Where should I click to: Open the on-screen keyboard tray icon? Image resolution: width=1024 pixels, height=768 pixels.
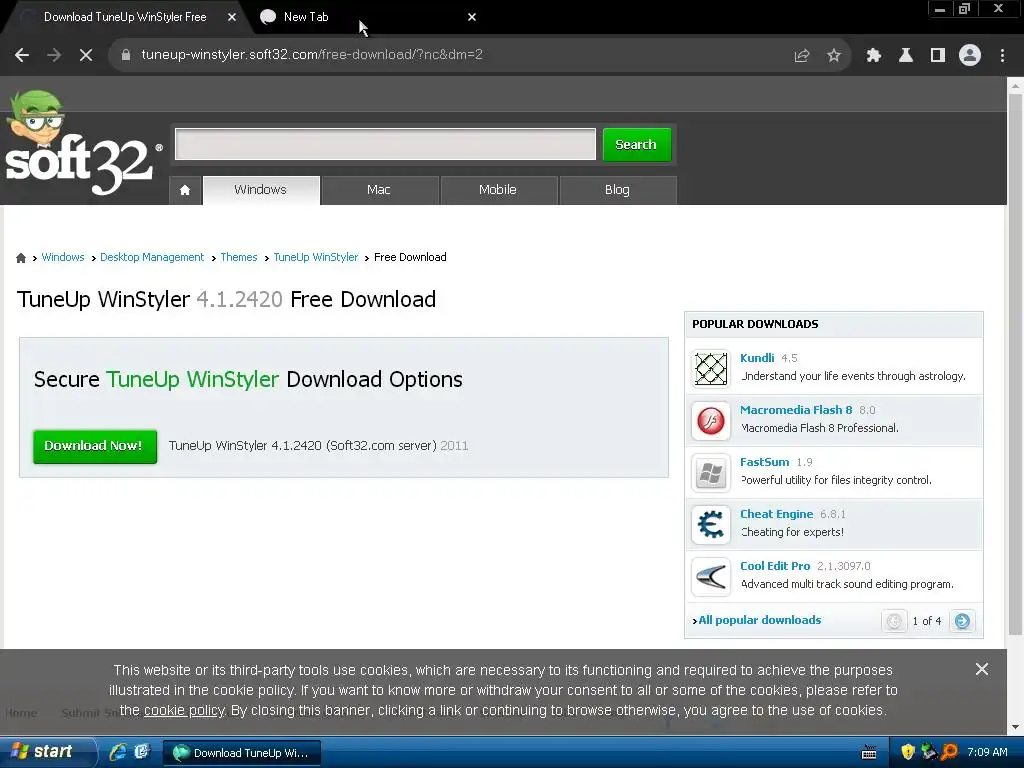(869, 752)
